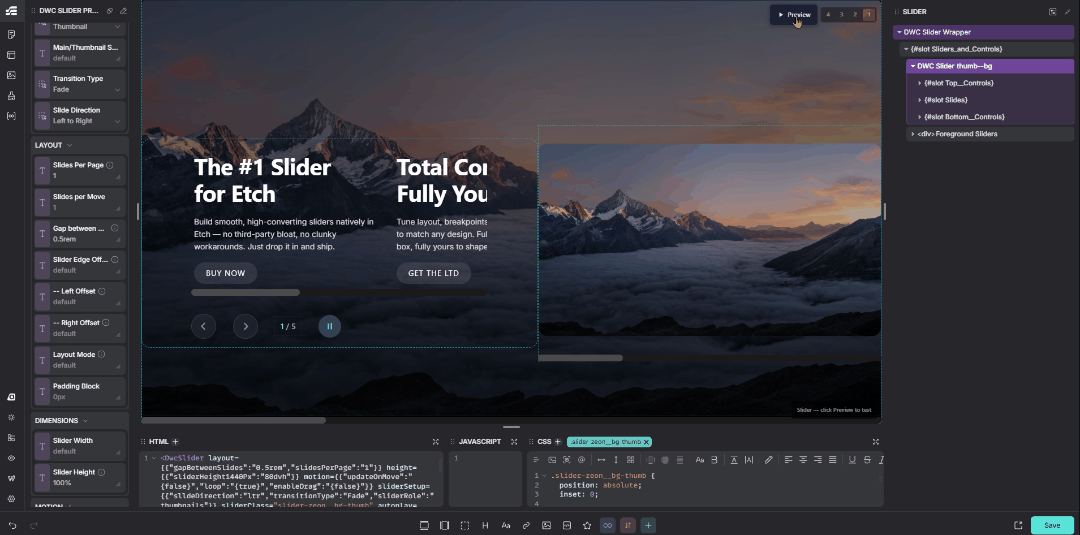Click the teal plus button in bottom toolbar
Viewport: 1080px width, 535px height.
pyautogui.click(x=648, y=525)
